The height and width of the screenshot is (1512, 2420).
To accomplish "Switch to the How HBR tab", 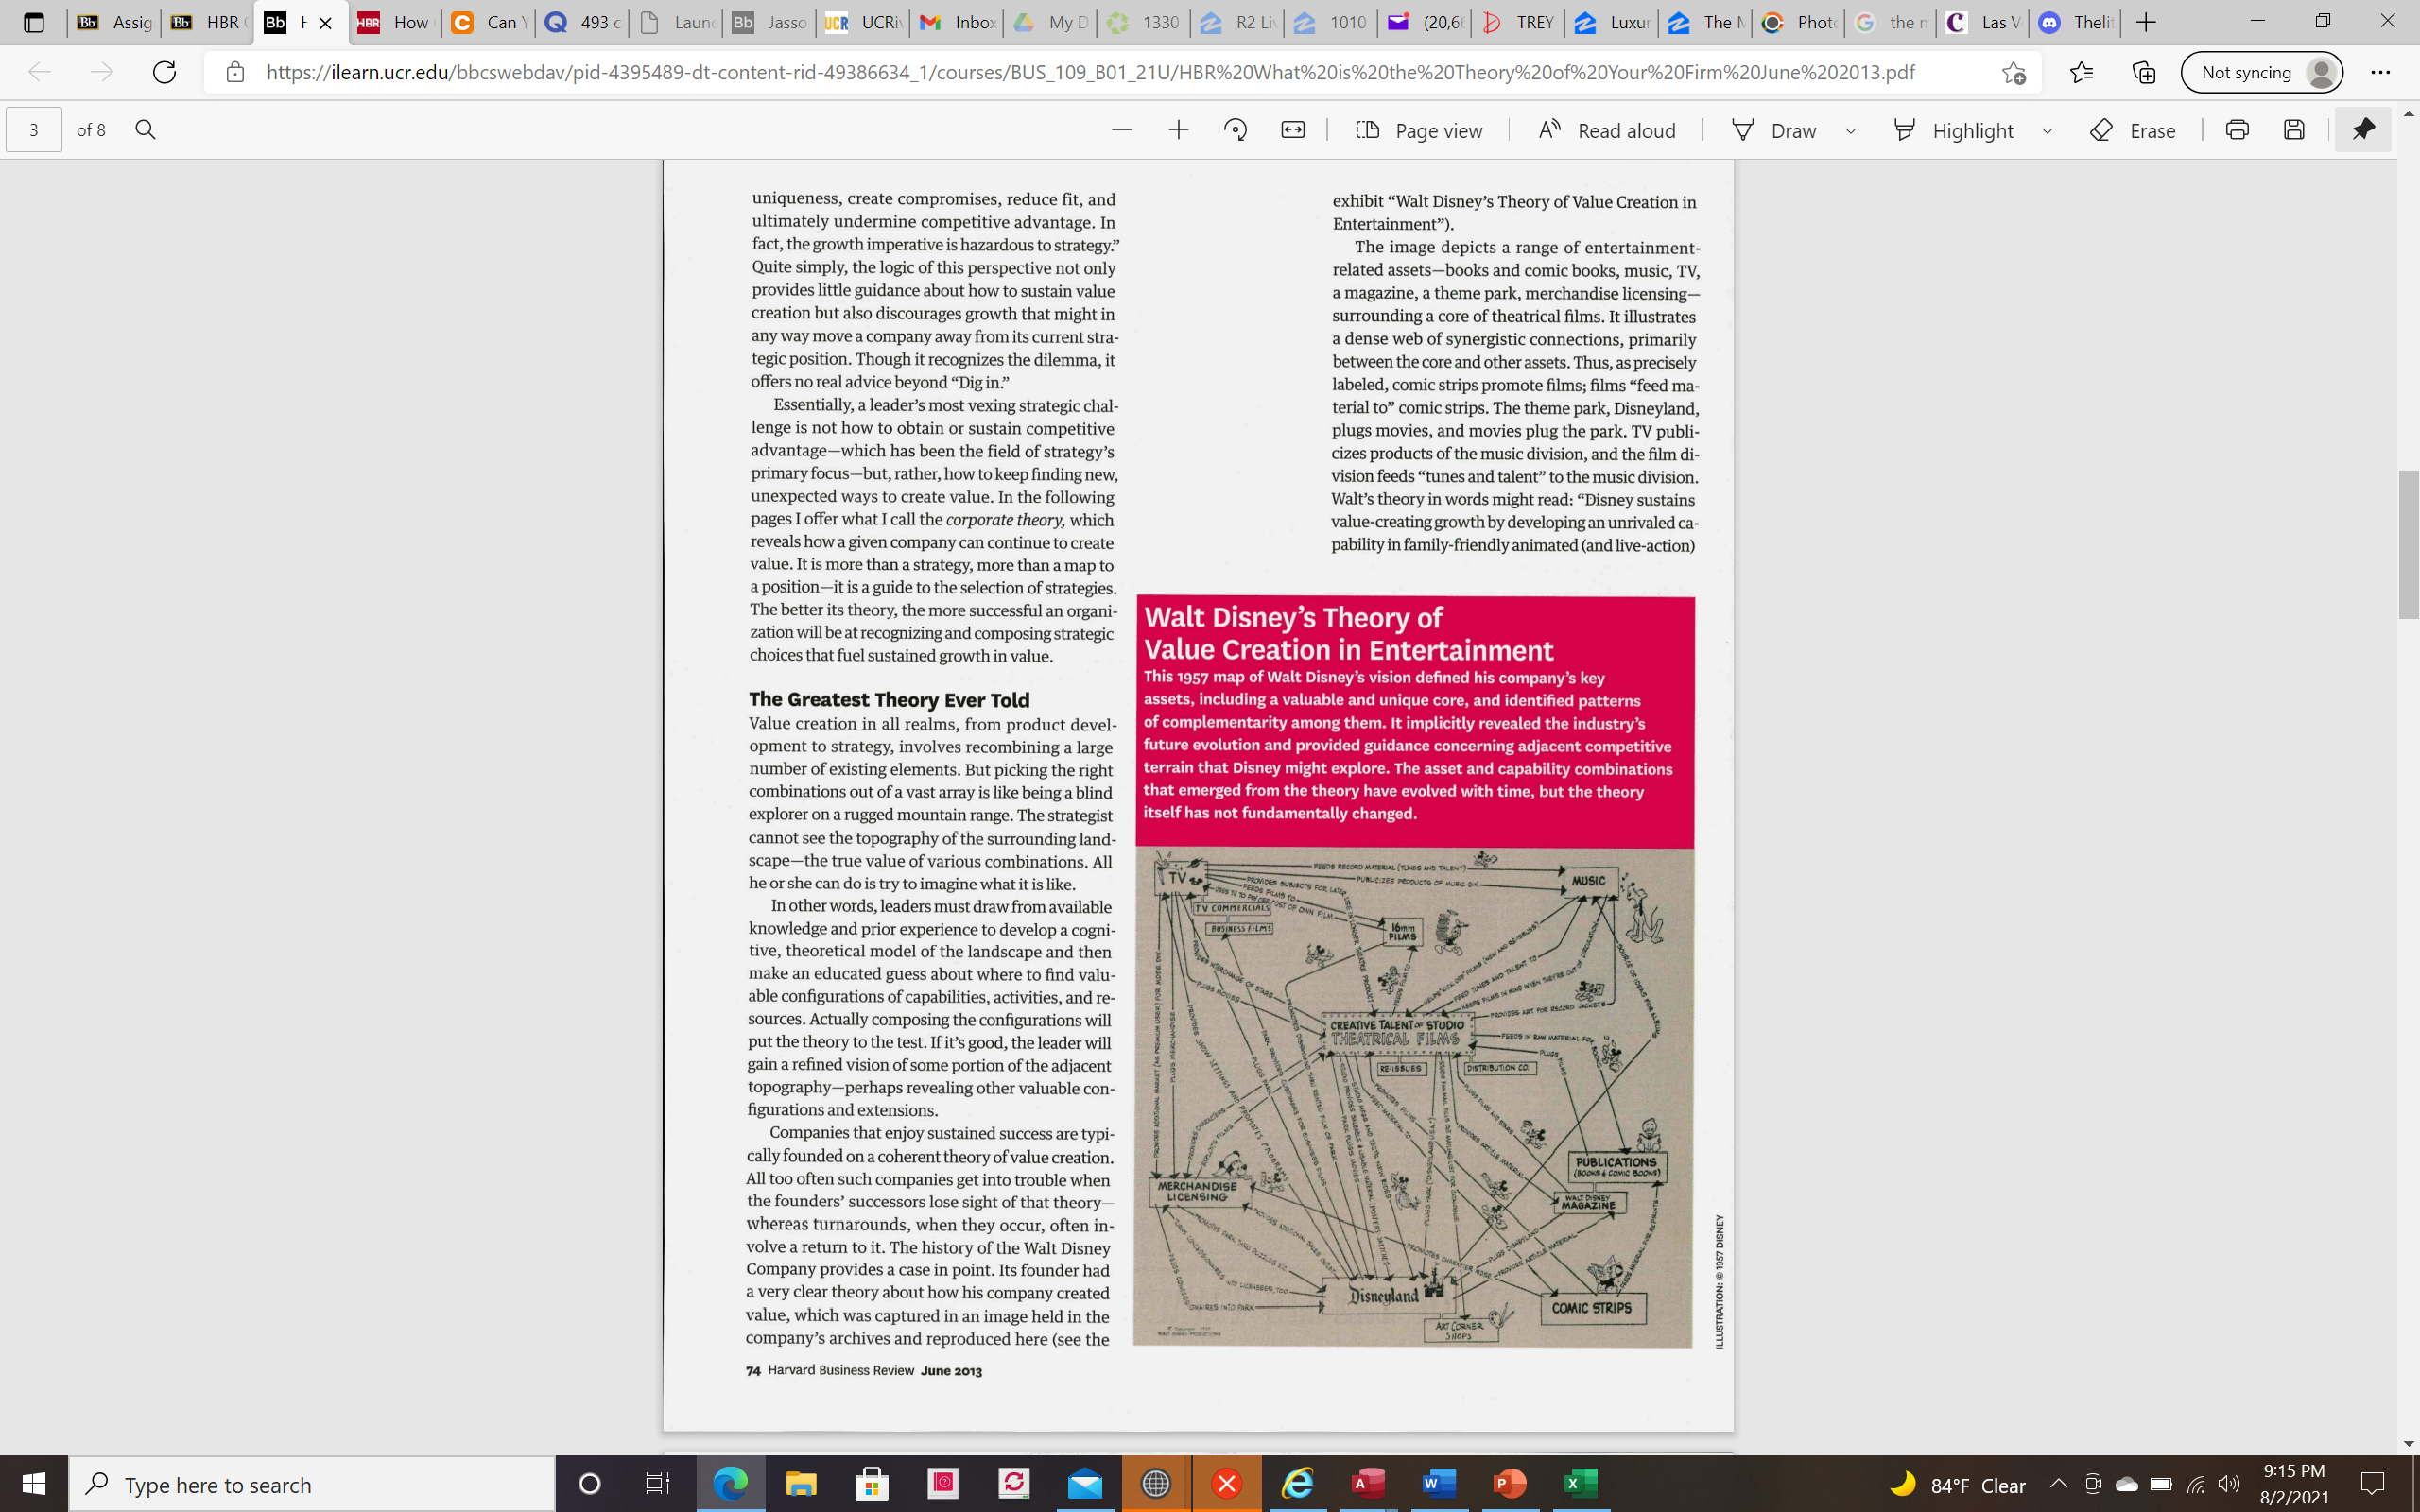I will [394, 22].
